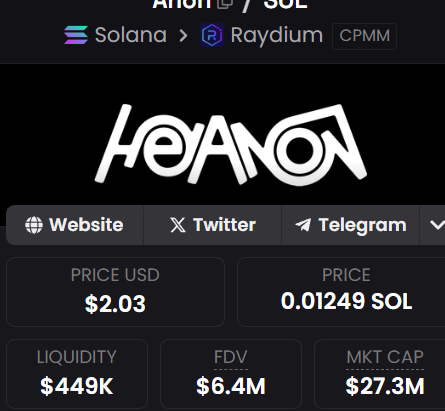Click the globe icon for Website
This screenshot has height=411, width=445.
pos(34,225)
